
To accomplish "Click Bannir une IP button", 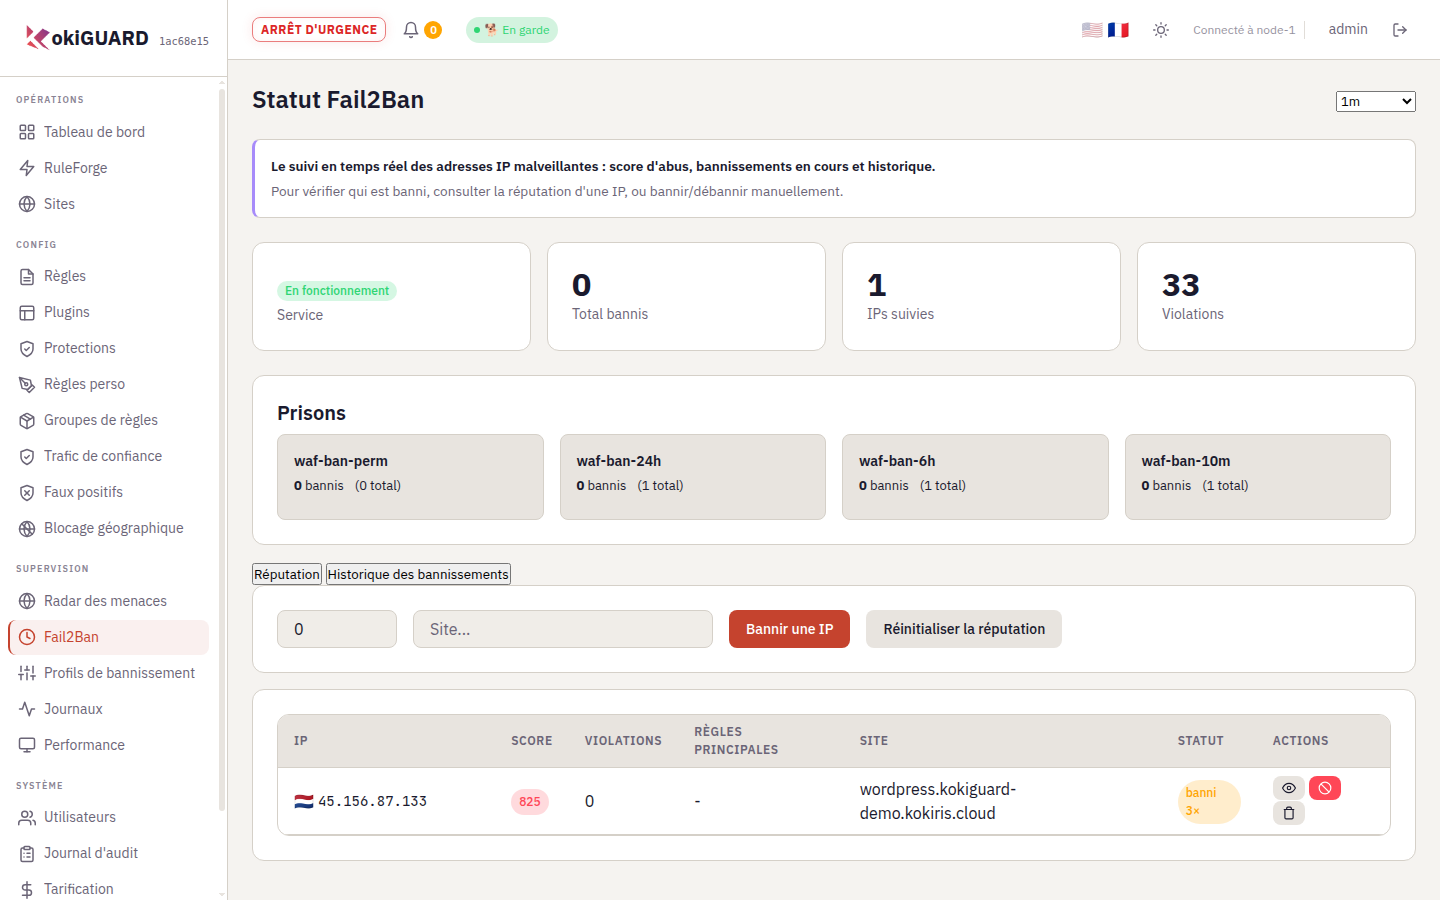I will (789, 629).
